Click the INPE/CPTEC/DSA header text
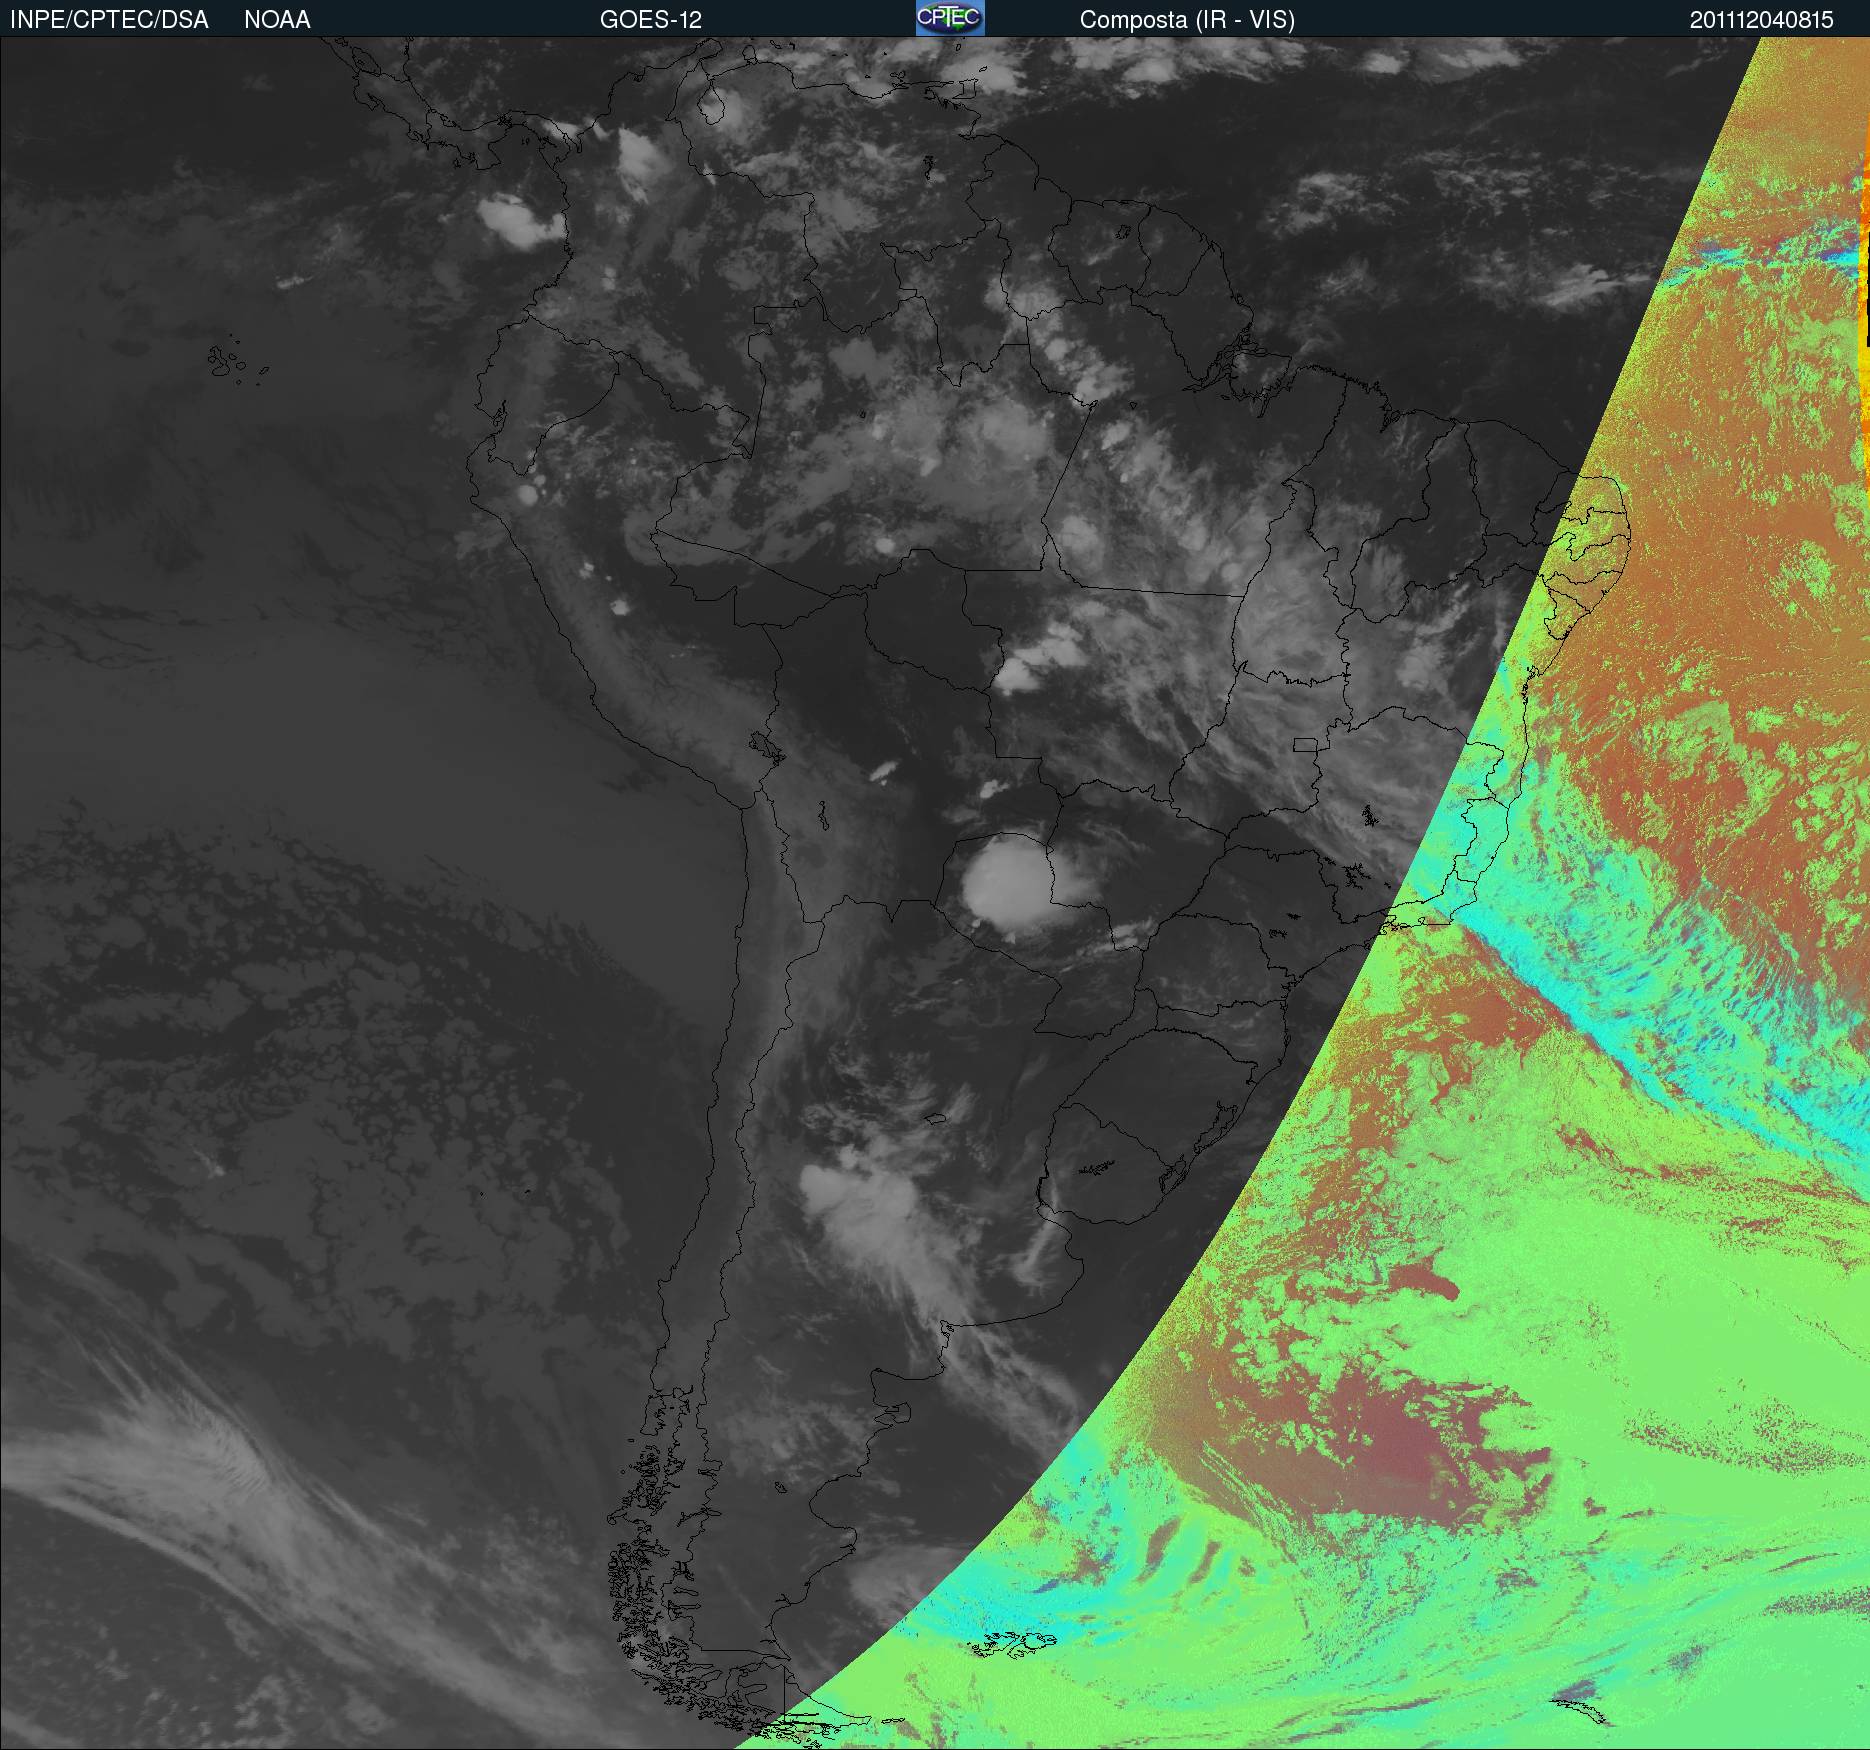This screenshot has width=1870, height=1750. click(109, 20)
